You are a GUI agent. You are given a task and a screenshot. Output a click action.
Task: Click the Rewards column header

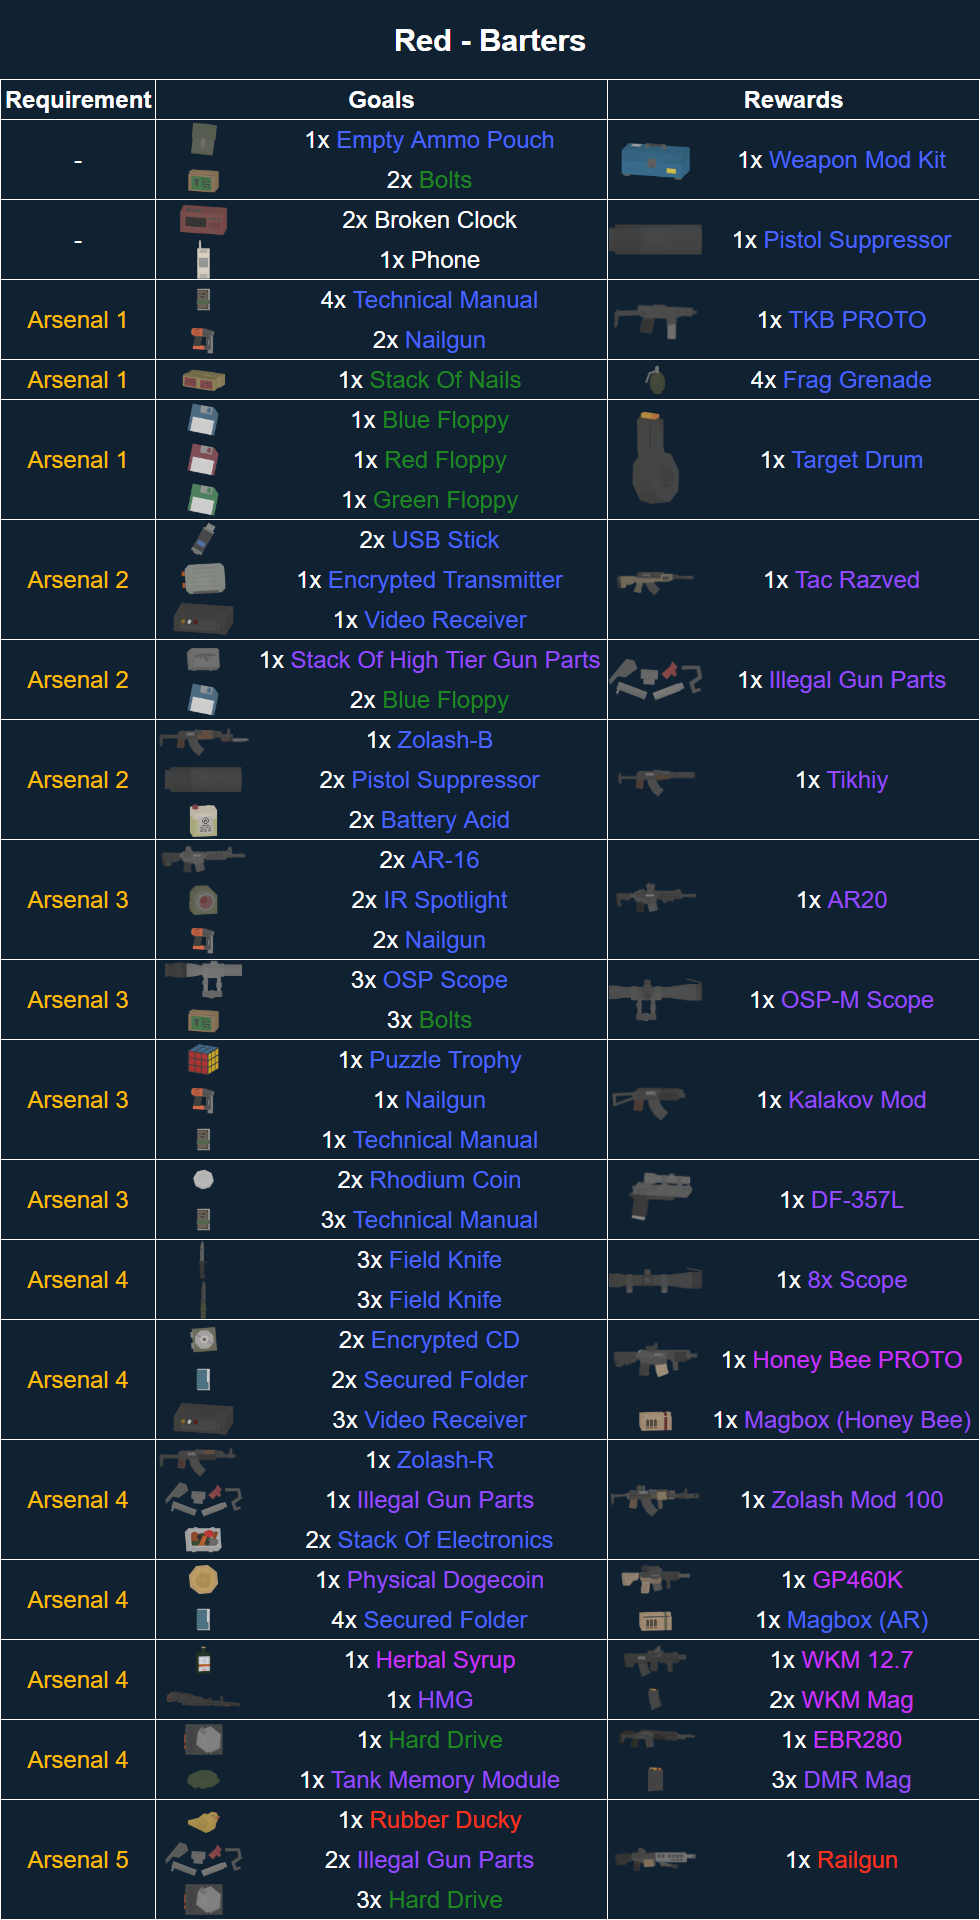tap(793, 100)
